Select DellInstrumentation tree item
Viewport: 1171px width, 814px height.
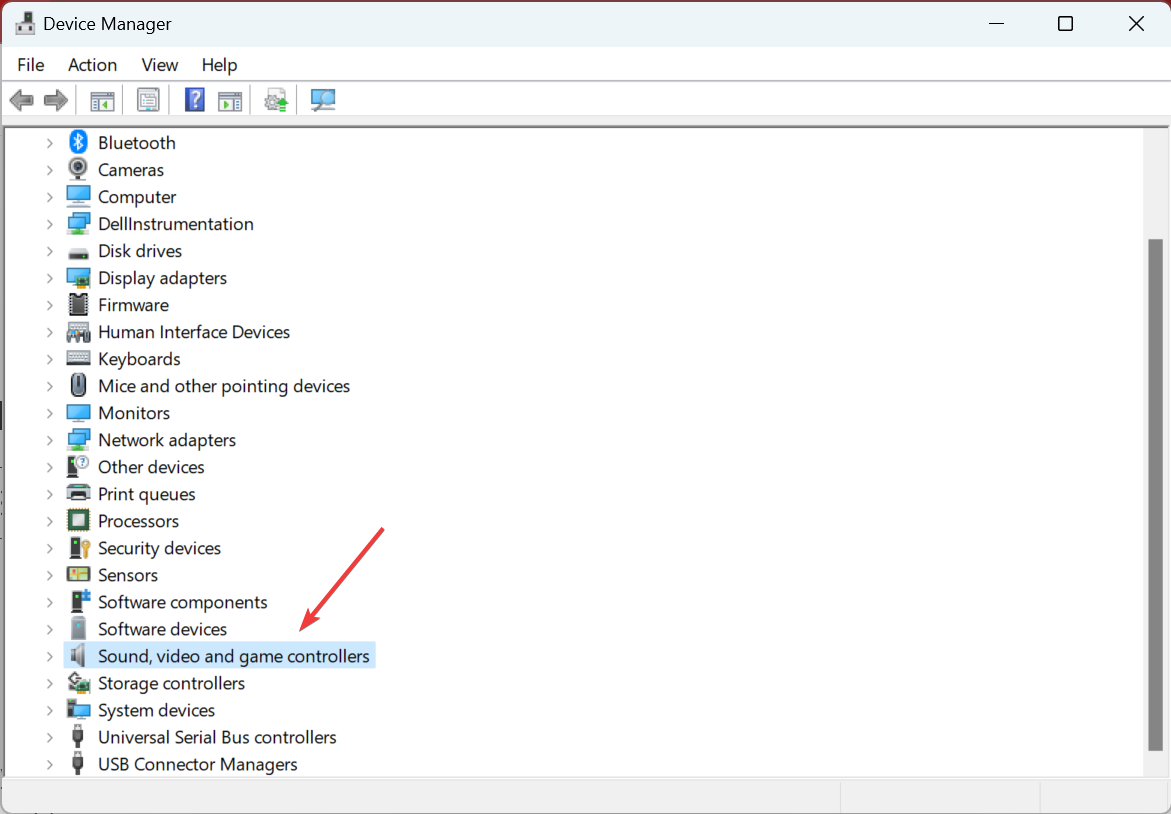point(176,224)
